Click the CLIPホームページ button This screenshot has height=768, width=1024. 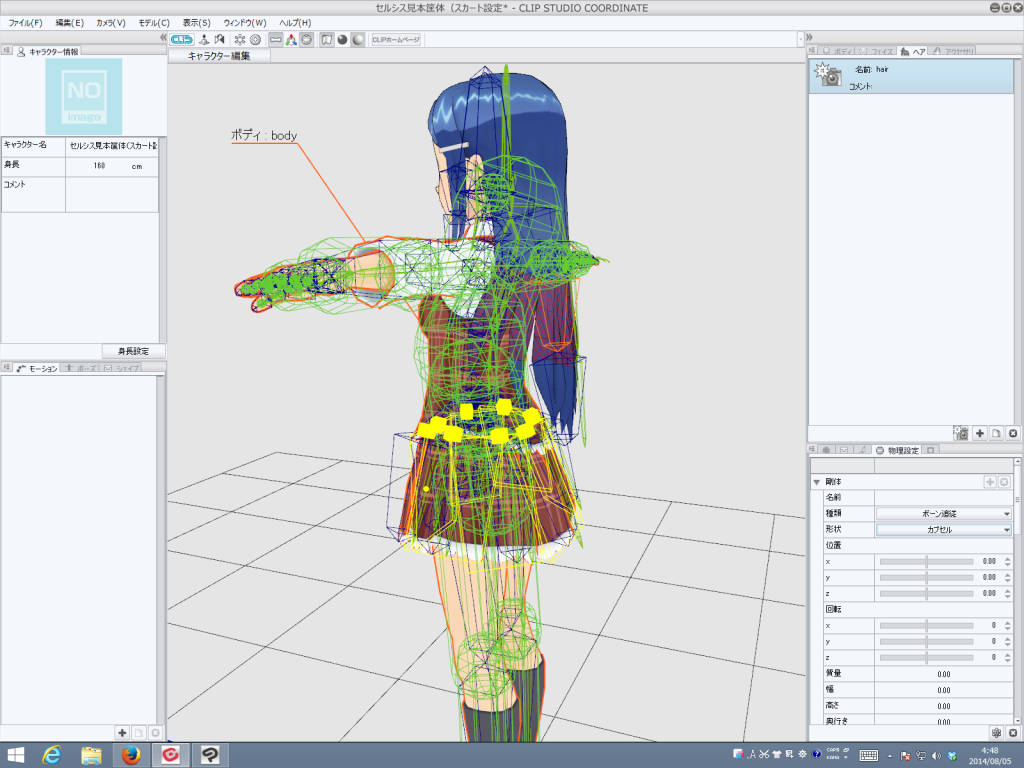[396, 40]
